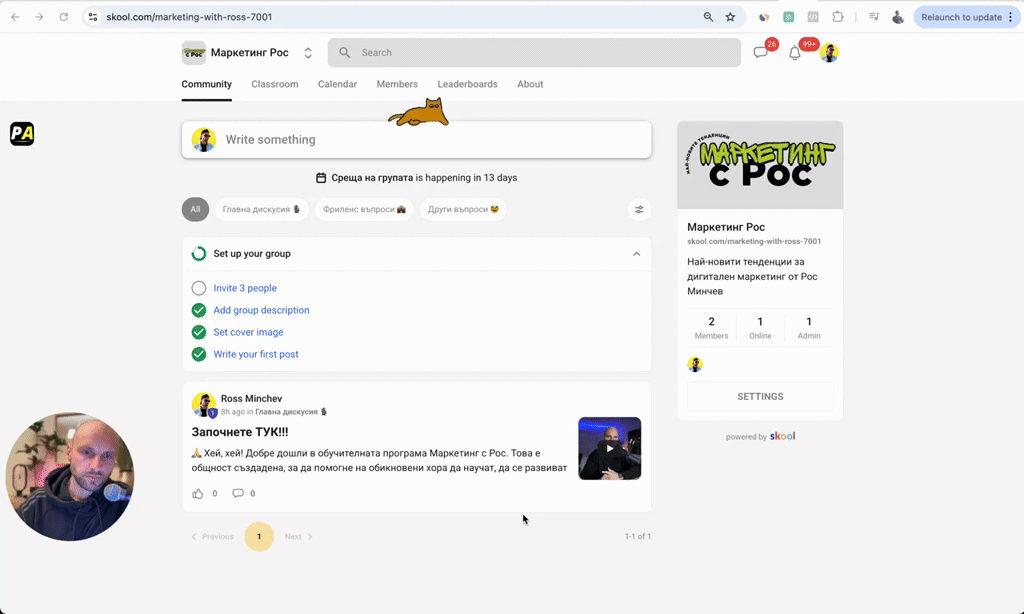1024x614 pixels.
Task: Go back in browser history
Action: coord(15,17)
